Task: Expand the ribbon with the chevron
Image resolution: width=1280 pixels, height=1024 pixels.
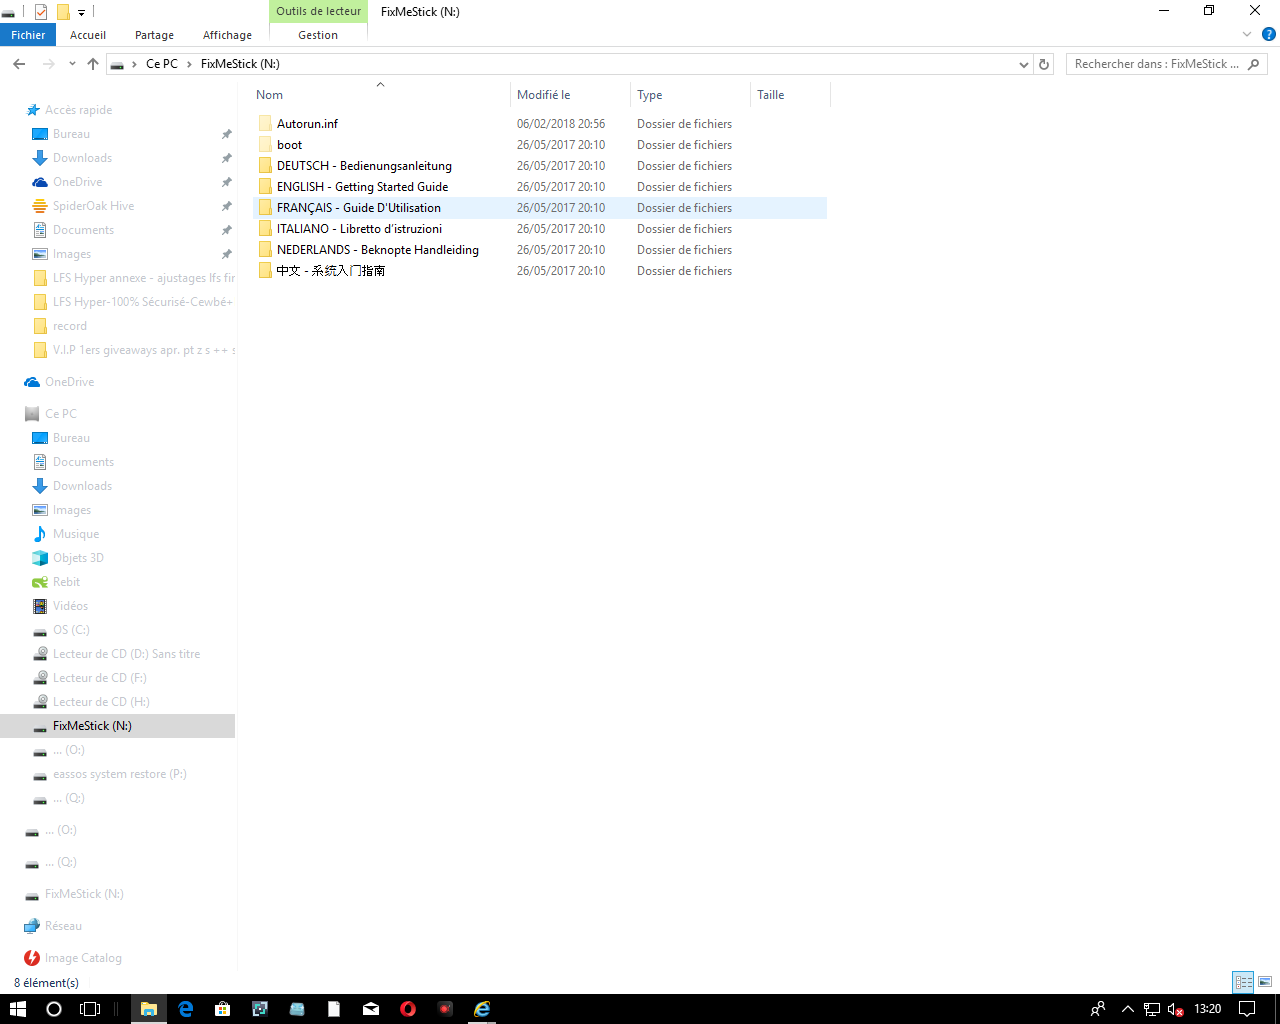Action: (x=1247, y=35)
